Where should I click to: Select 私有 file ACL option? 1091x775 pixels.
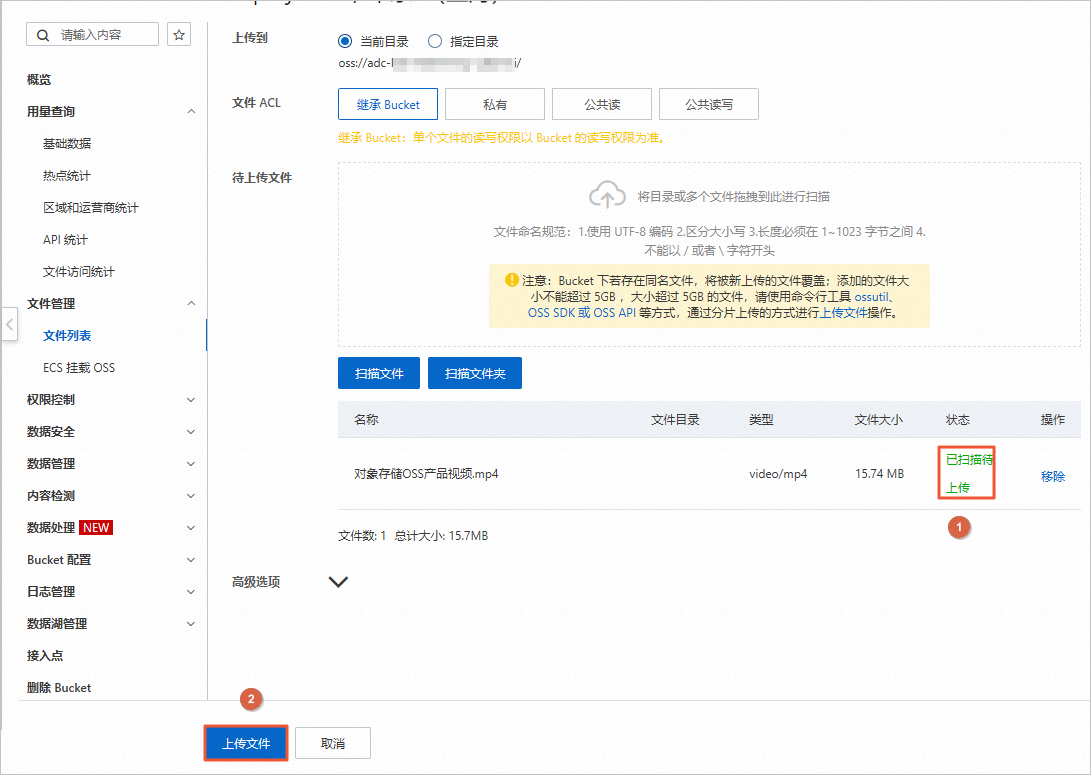pyautogui.click(x=494, y=103)
